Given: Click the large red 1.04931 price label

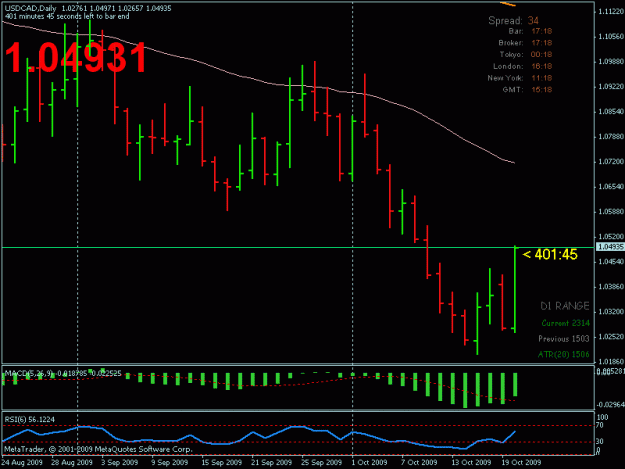Looking at the screenshot, I should click(76, 58).
